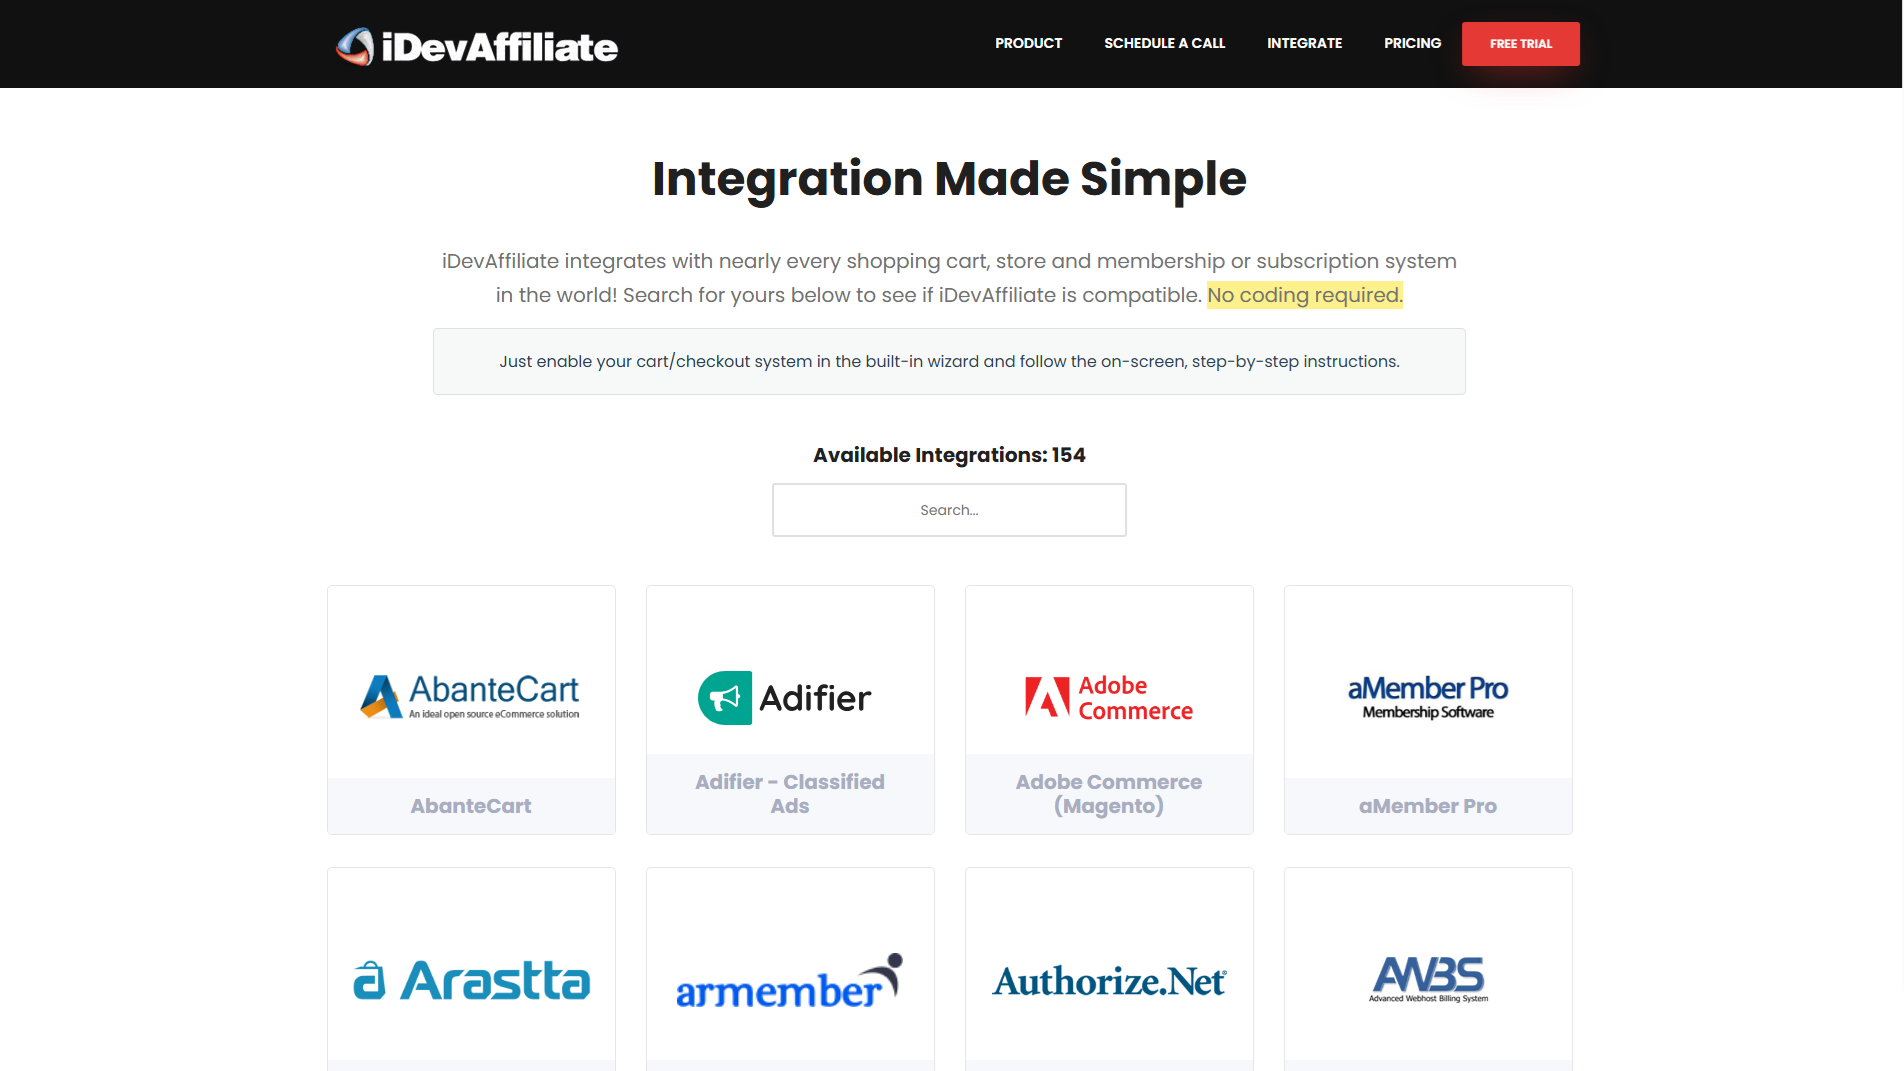Open the Product menu item
Viewport: 1904px width, 1071px height.
click(1028, 43)
